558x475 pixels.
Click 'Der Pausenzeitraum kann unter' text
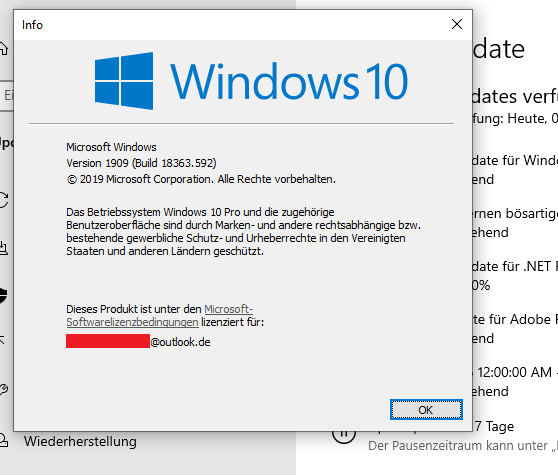459,446
